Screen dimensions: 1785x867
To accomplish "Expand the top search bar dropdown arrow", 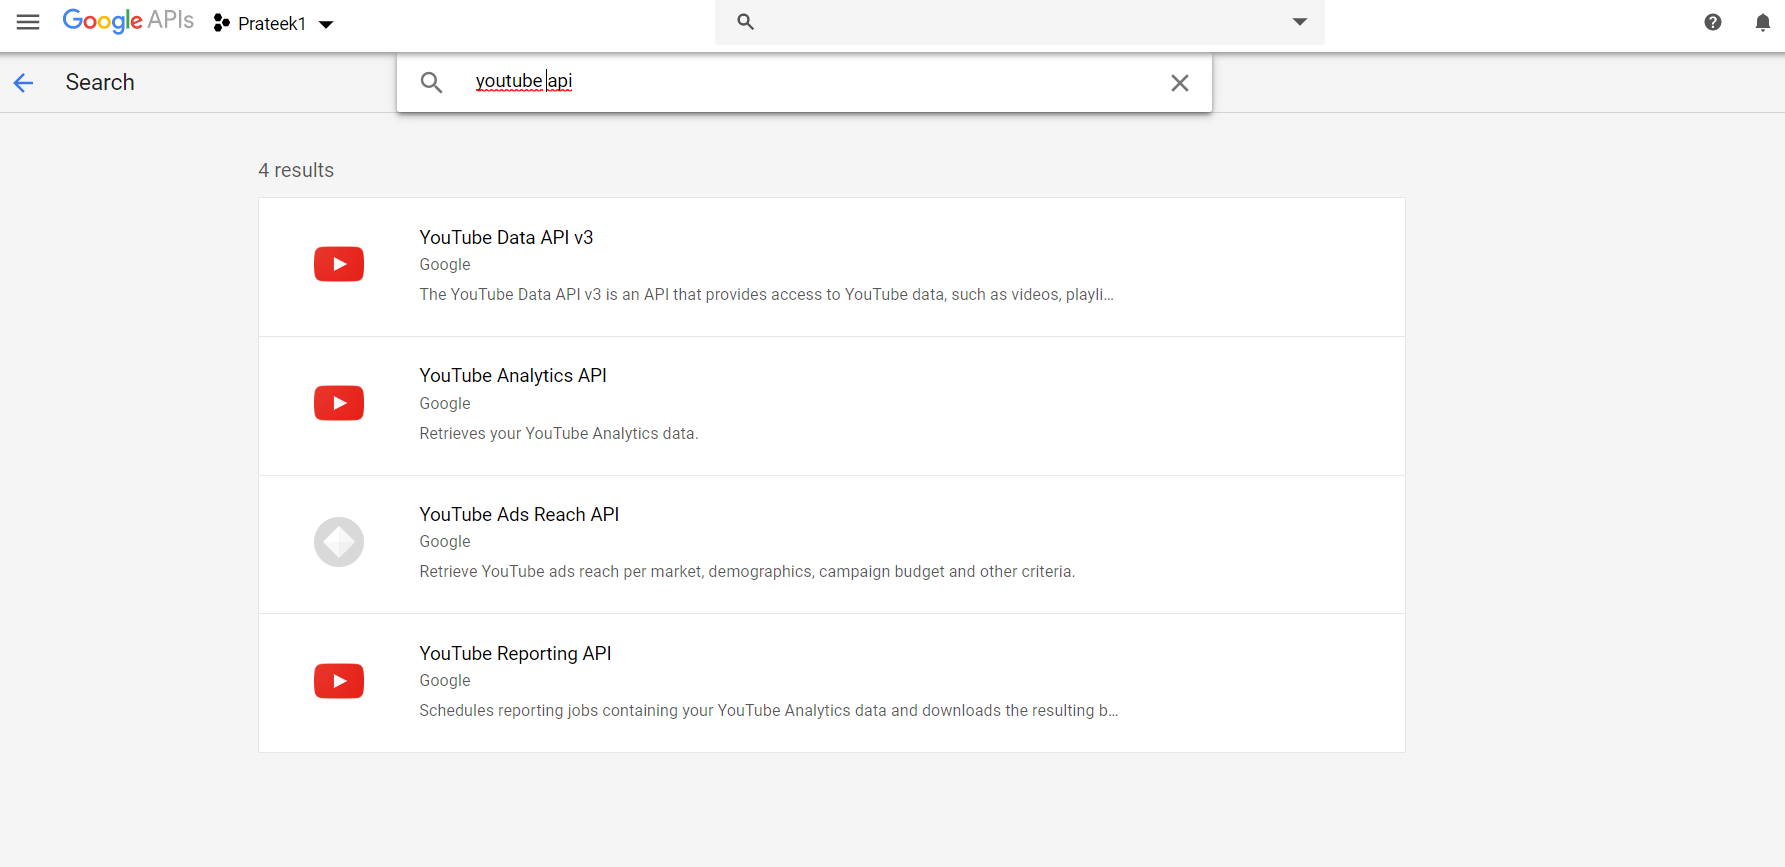I will click(x=1300, y=22).
